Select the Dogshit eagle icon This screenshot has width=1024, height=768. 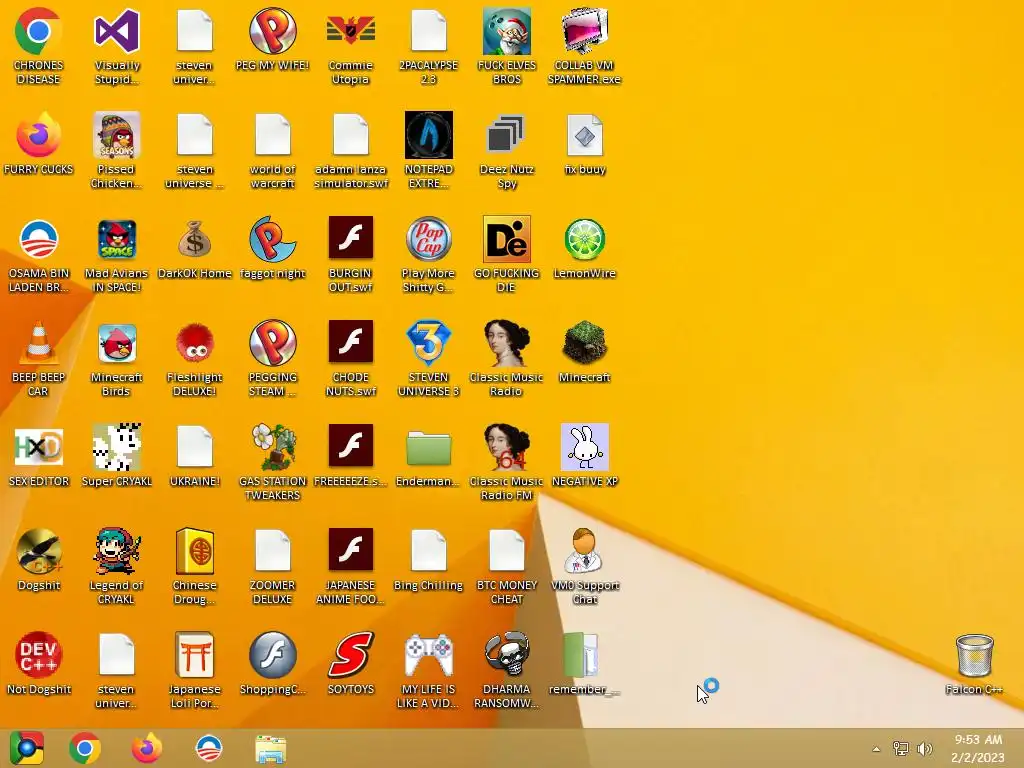coord(39,551)
